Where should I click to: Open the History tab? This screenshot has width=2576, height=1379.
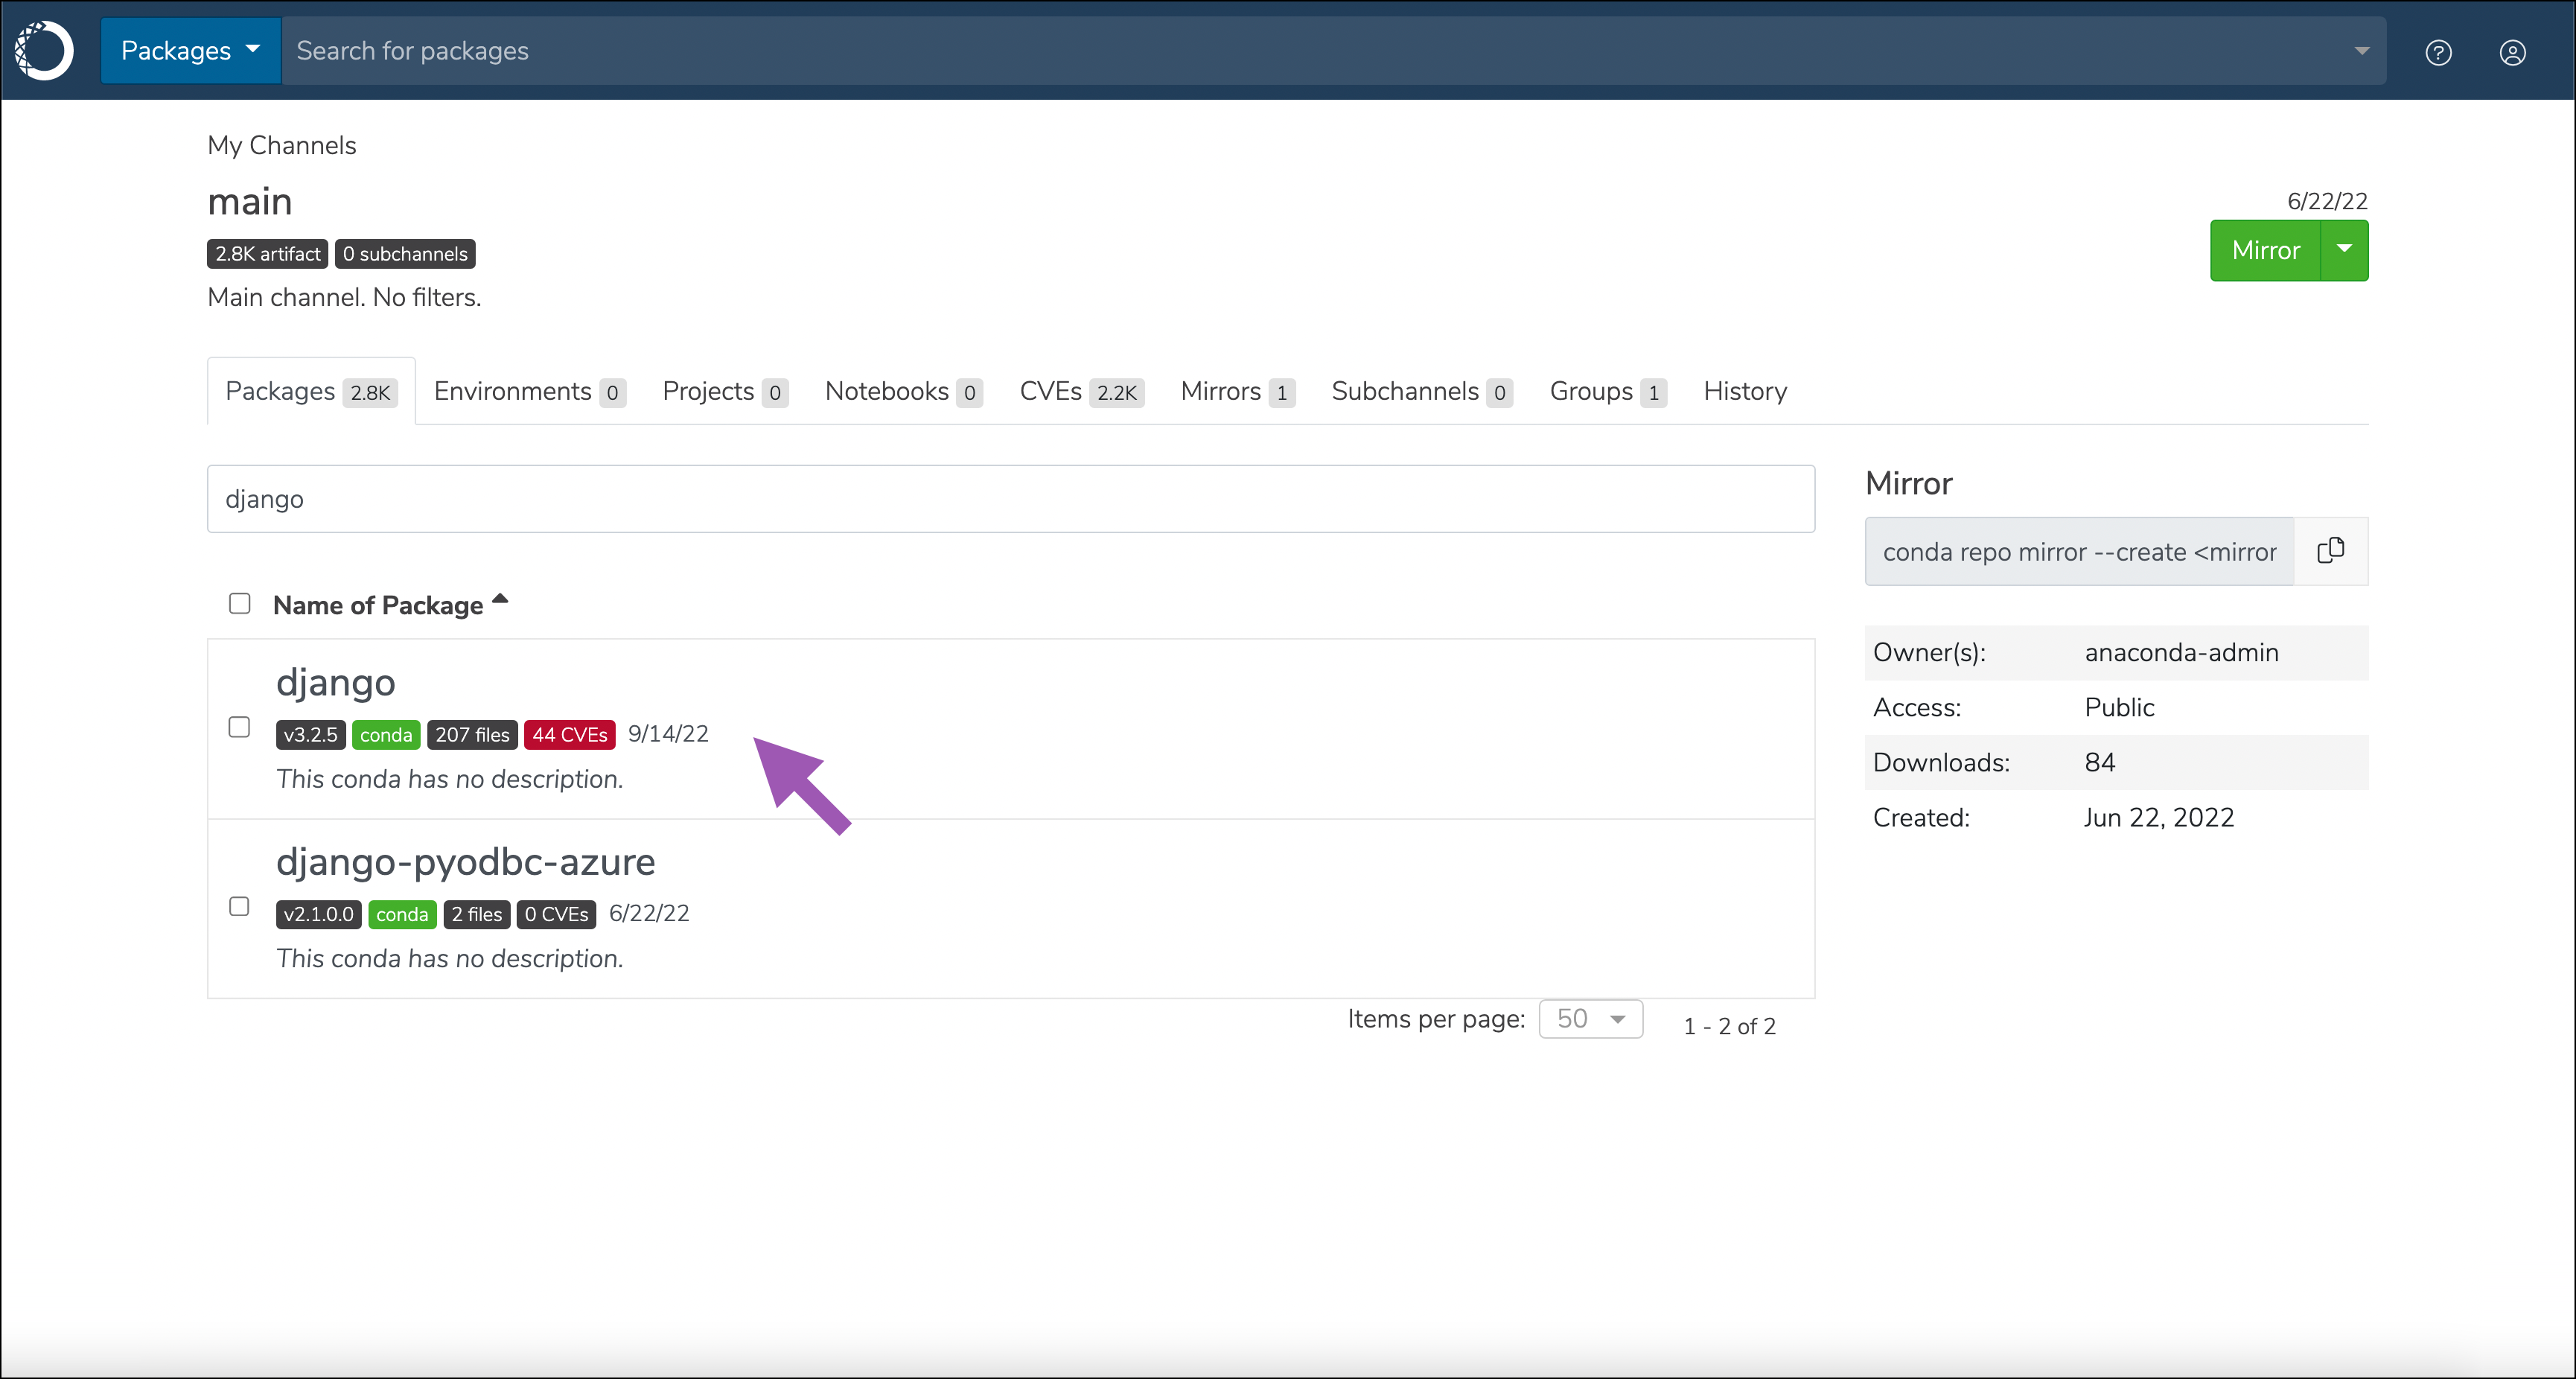1744,391
